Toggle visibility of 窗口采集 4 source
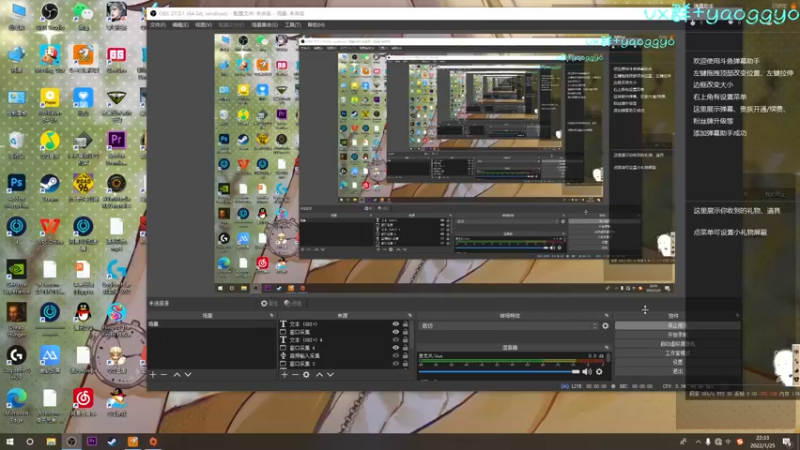This screenshot has height=450, width=800. [395, 347]
